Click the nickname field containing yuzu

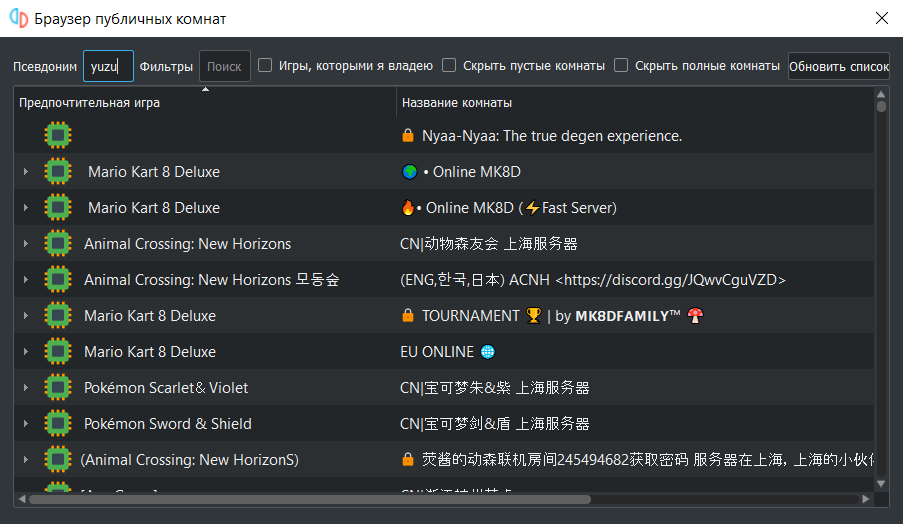(108, 66)
